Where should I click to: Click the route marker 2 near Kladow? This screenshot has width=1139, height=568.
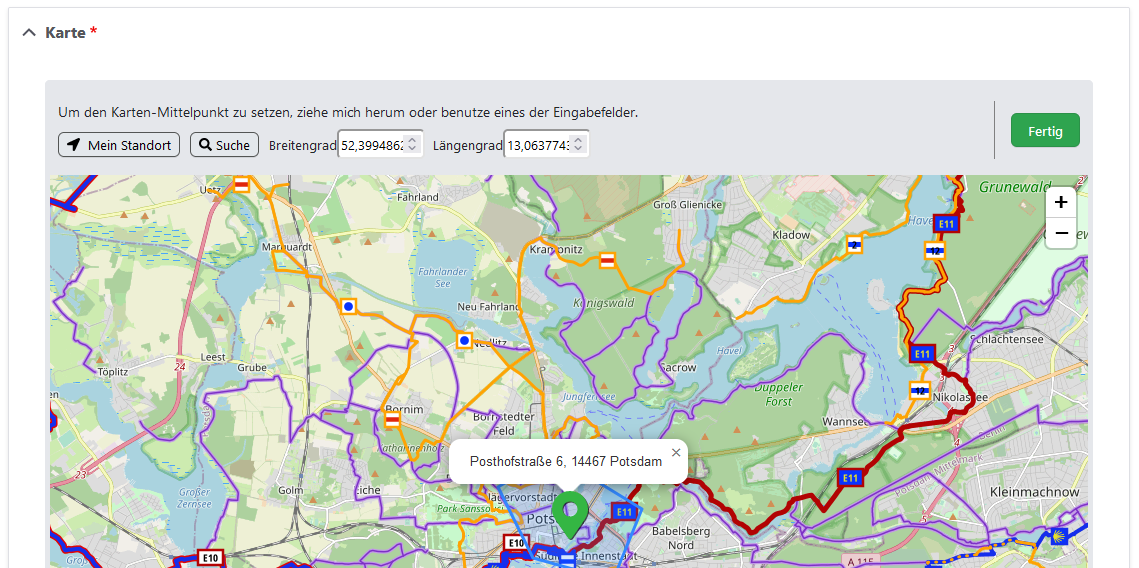[855, 245]
